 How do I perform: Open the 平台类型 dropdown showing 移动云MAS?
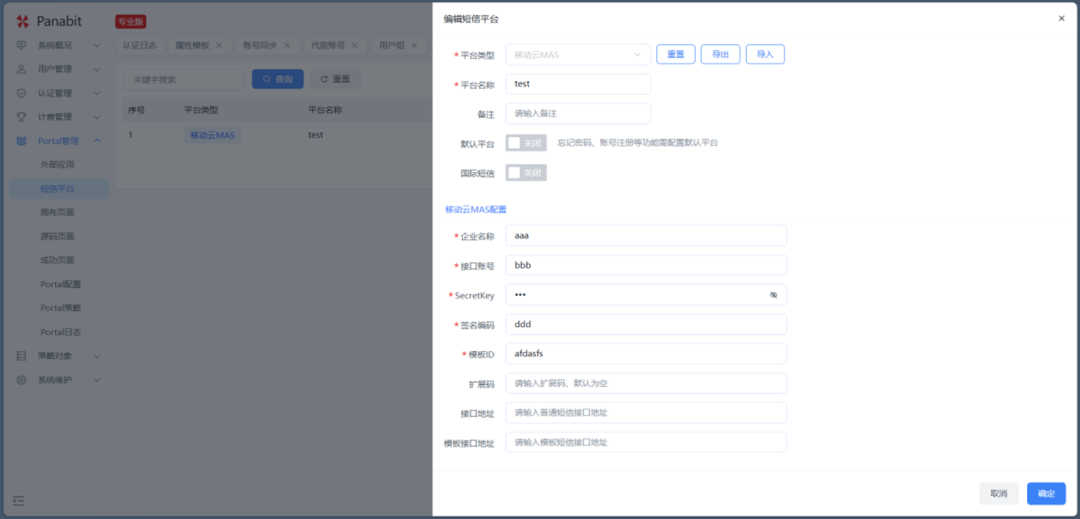coord(578,54)
